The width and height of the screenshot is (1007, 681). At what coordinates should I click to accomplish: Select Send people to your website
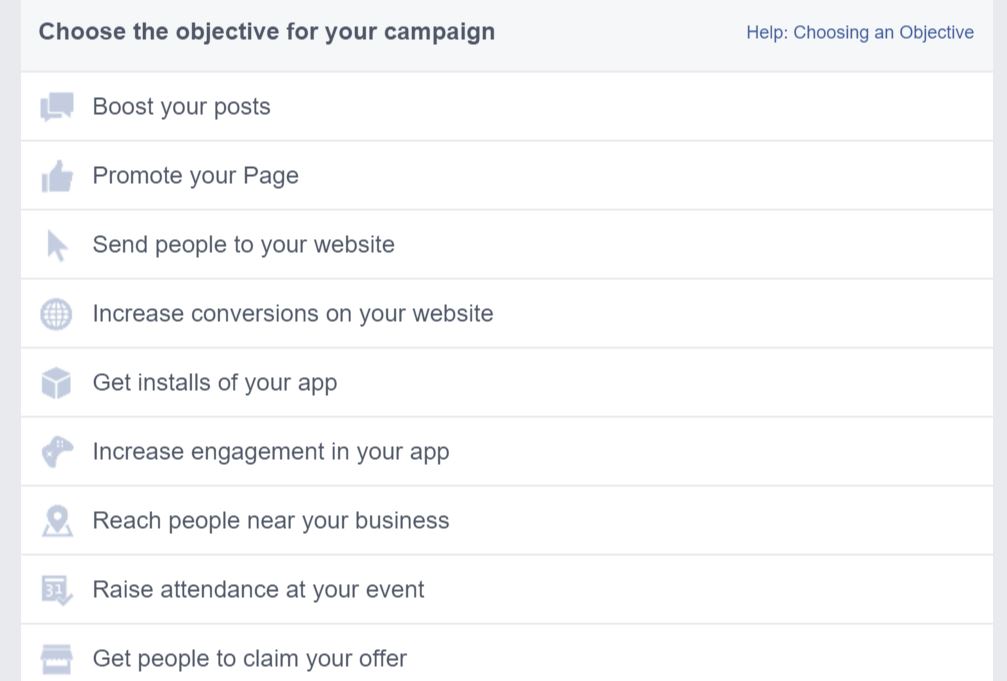click(243, 245)
